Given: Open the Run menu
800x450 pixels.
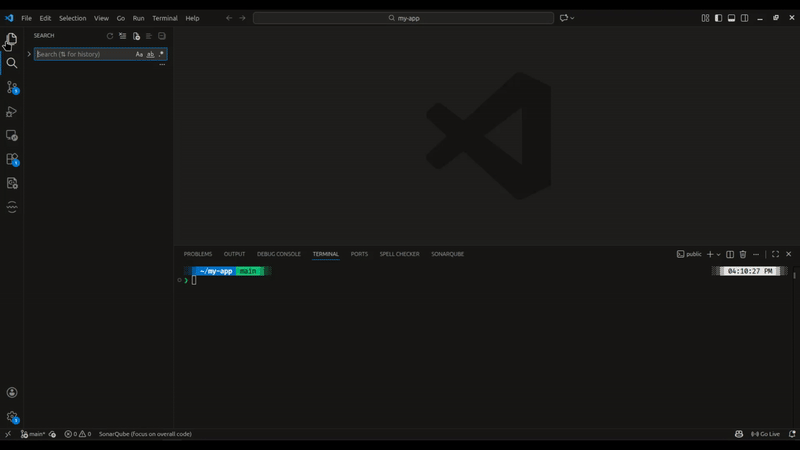Looking at the screenshot, I should pos(138,18).
